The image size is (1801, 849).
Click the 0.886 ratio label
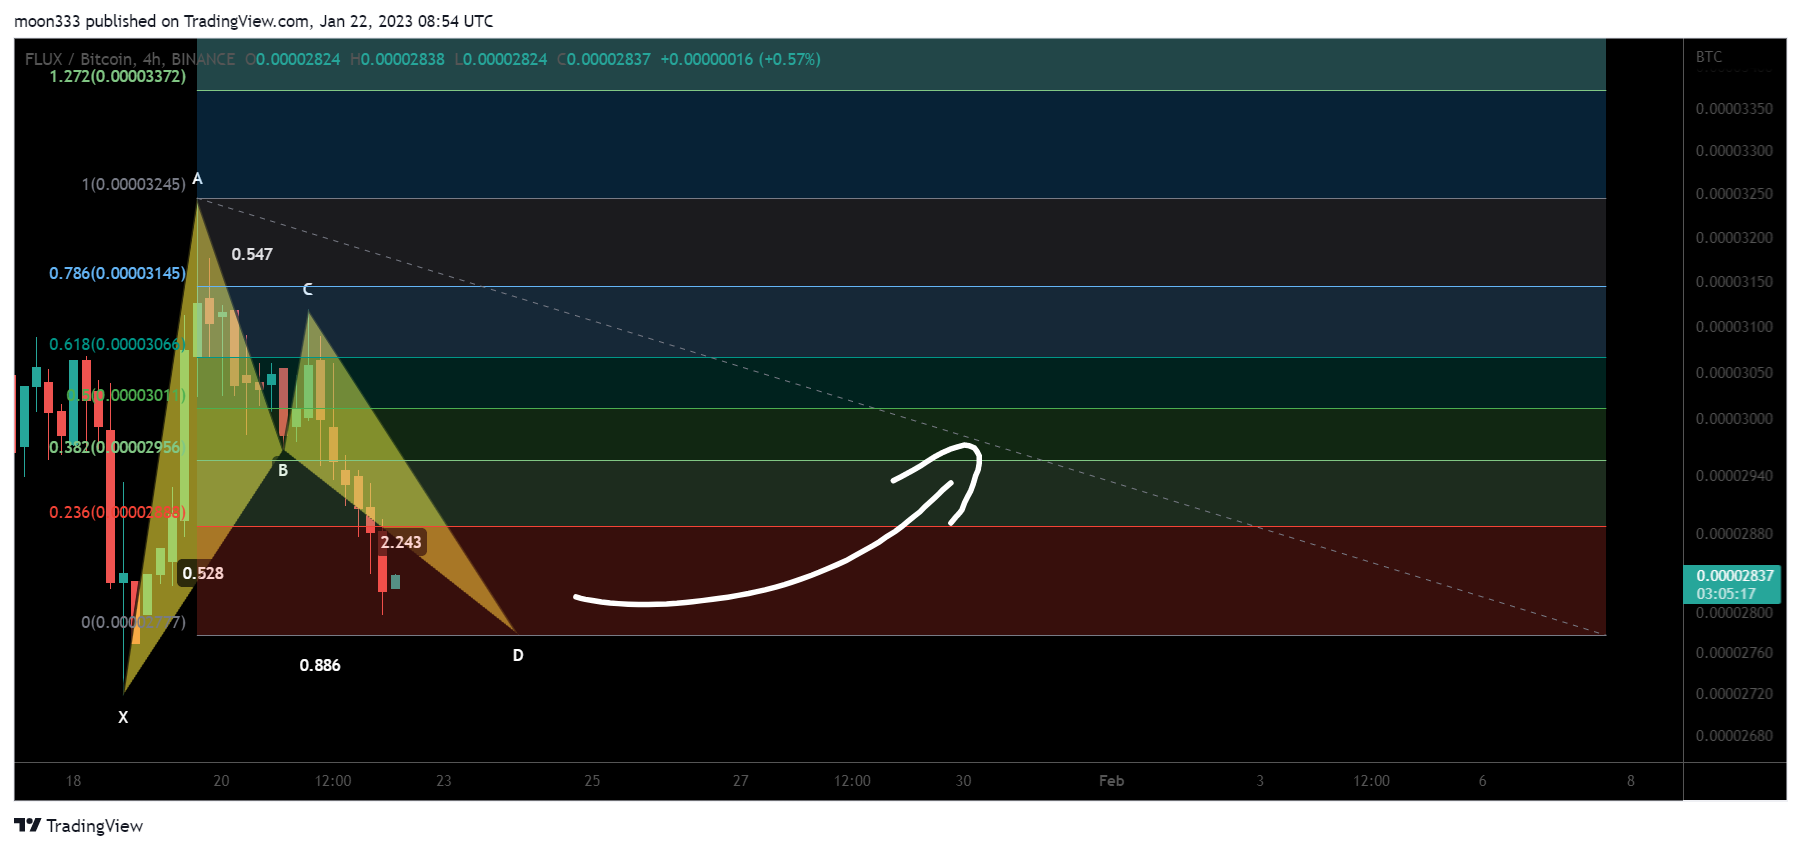320,665
